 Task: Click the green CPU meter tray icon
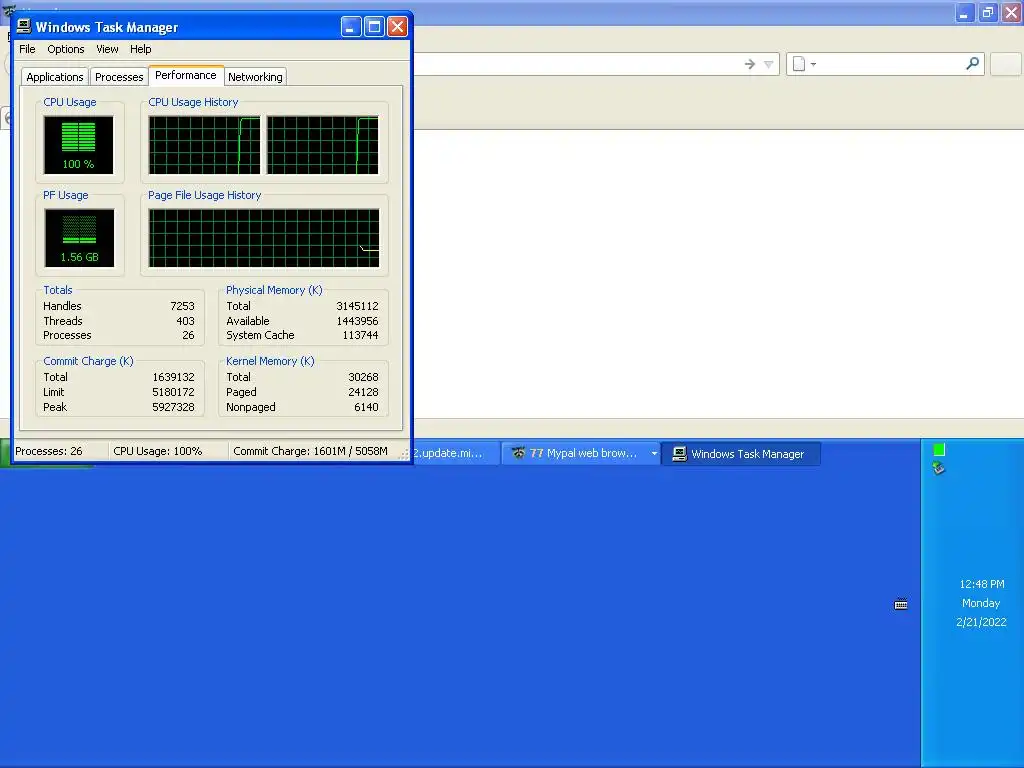[939, 450]
